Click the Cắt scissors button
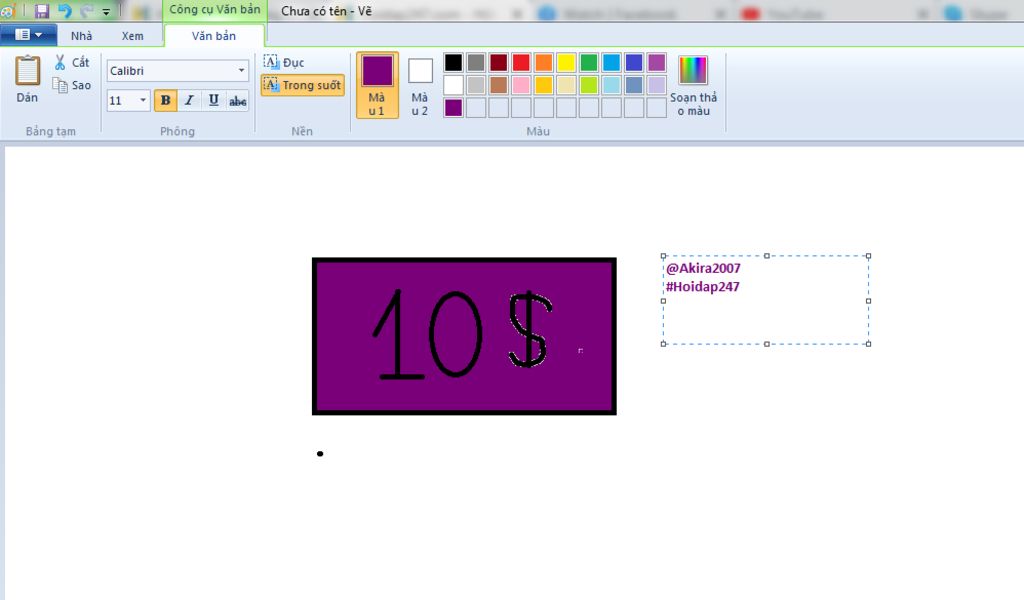 [72, 62]
